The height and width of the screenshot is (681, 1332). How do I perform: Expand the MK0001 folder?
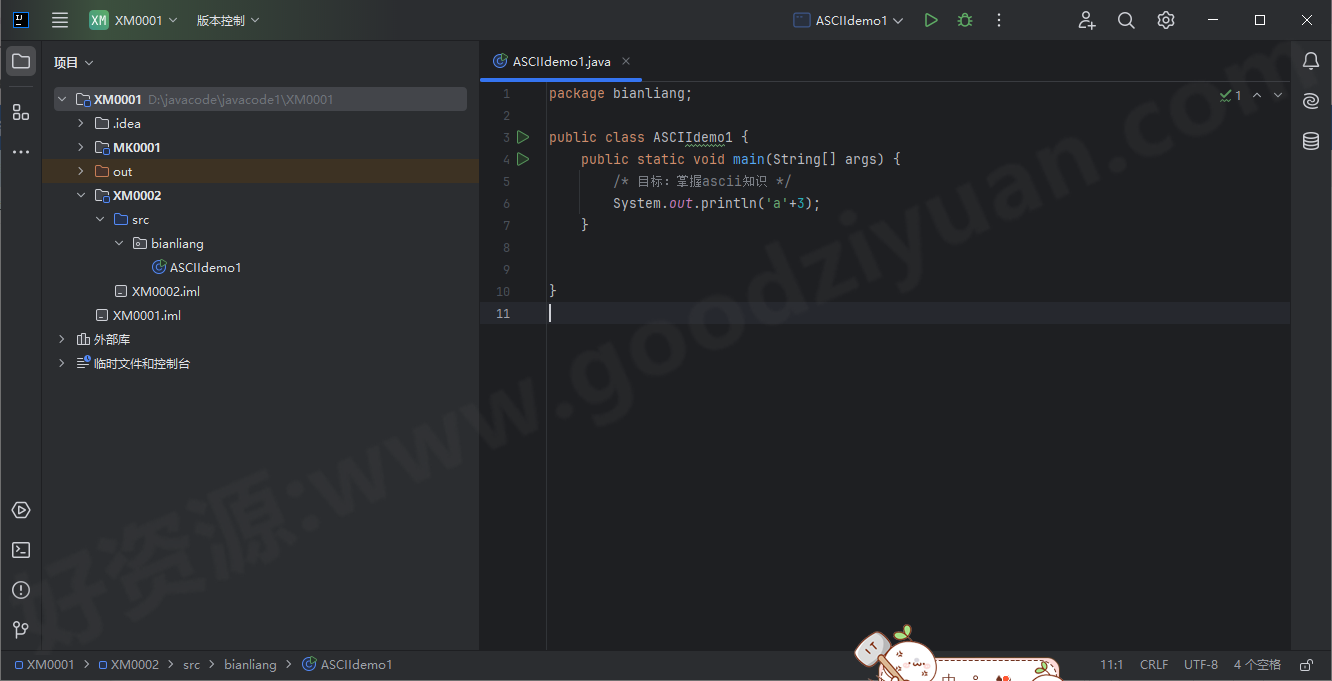[80, 147]
